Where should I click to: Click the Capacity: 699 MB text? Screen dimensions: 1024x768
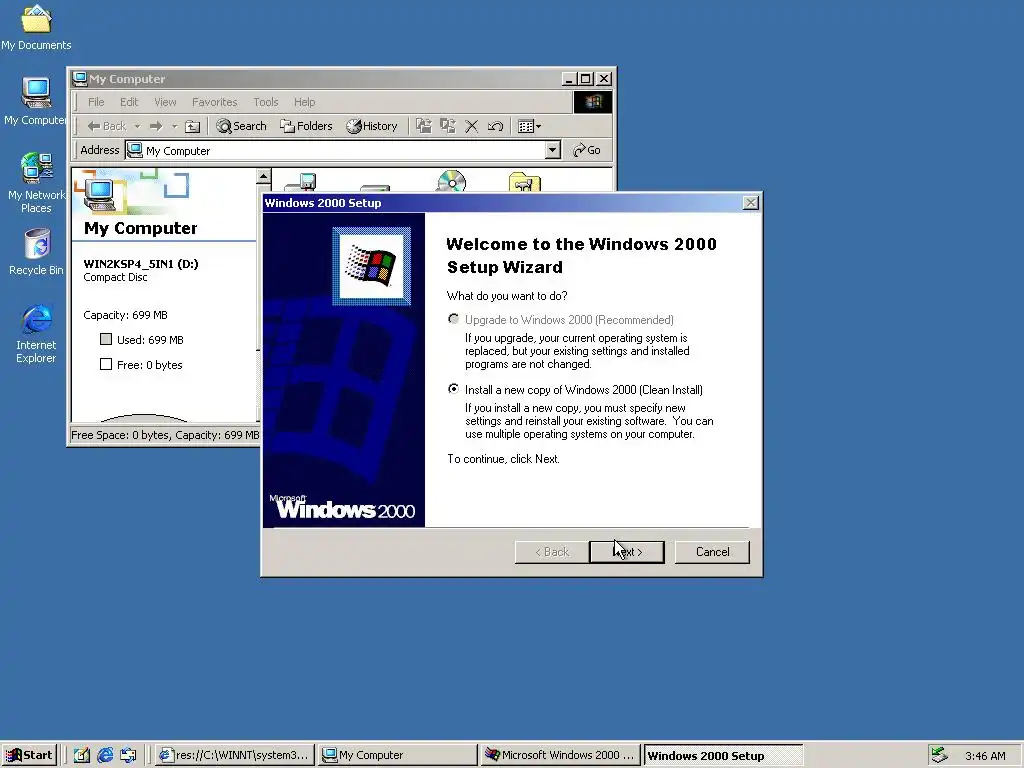pyautogui.click(x=125, y=315)
